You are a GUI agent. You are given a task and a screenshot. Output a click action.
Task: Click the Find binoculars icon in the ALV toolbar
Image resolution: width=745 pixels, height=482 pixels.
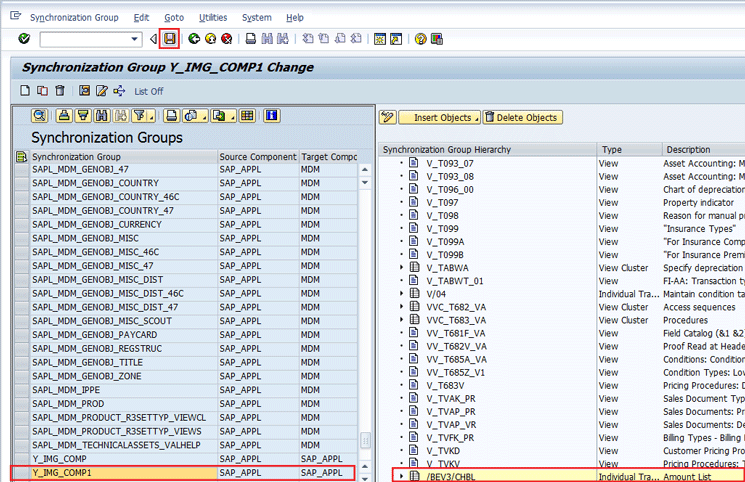(x=100, y=116)
